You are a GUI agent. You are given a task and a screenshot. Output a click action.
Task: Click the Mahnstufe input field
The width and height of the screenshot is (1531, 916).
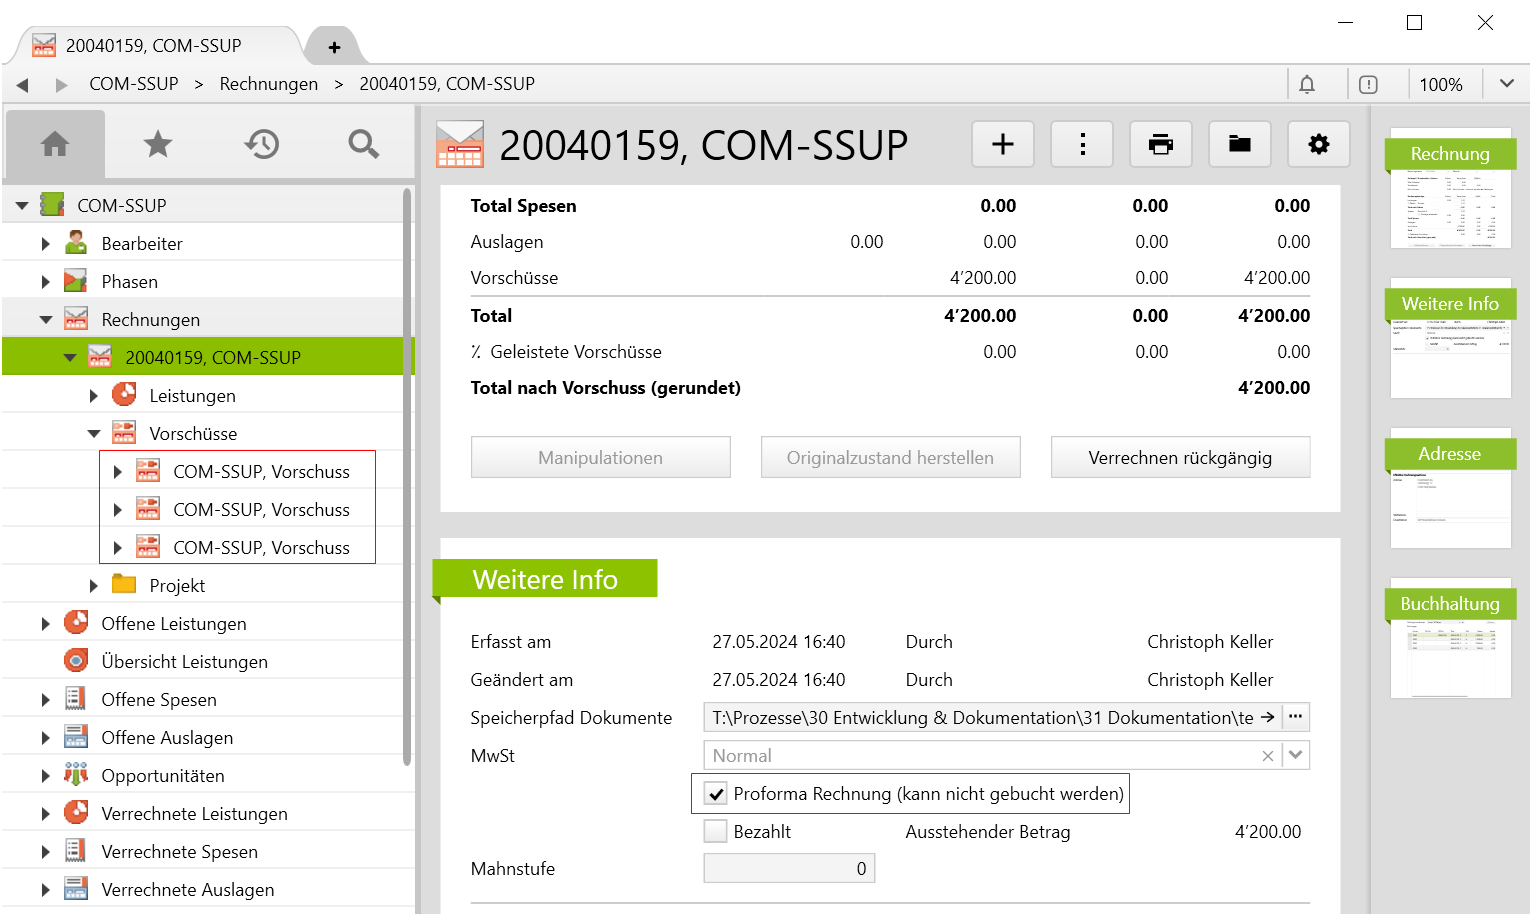789,869
